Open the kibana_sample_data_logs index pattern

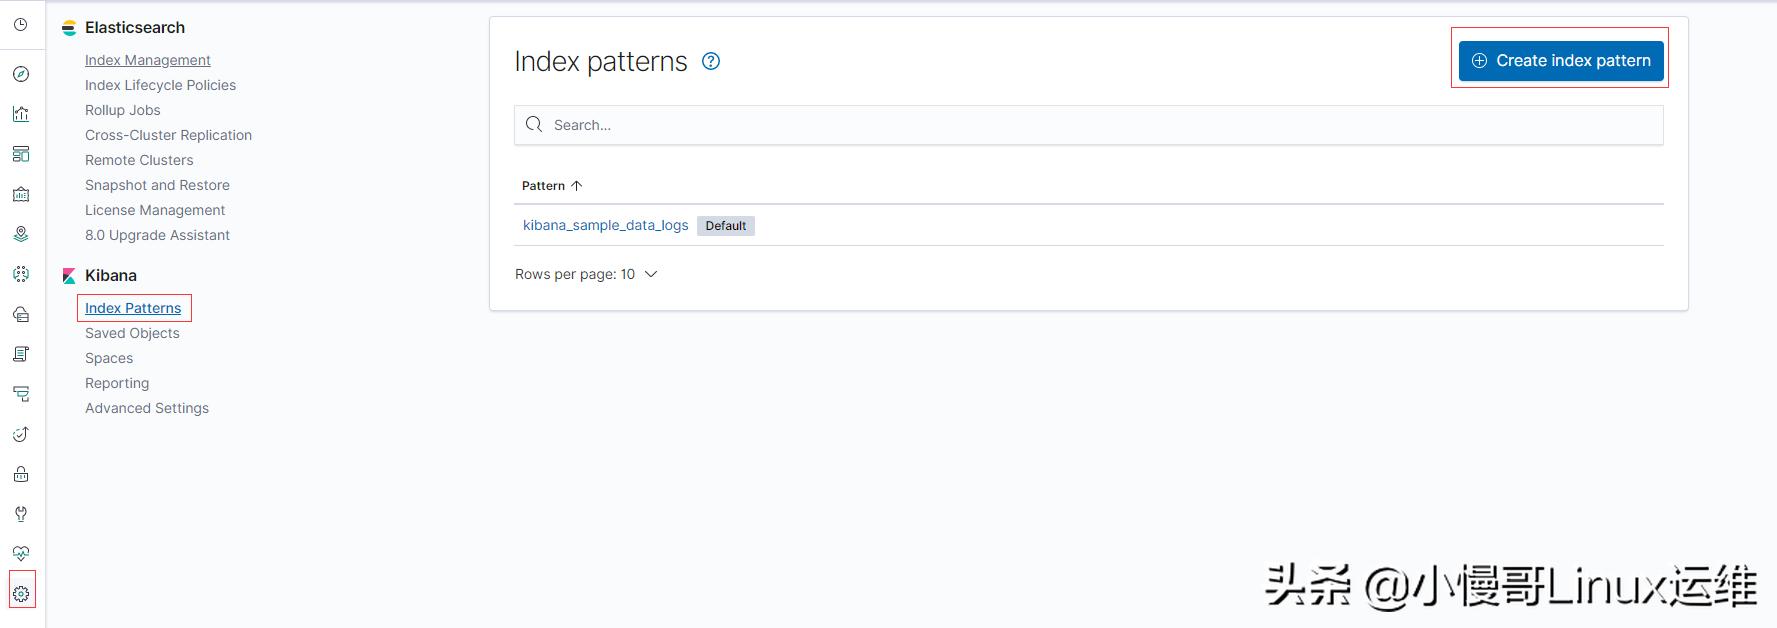[x=605, y=225]
